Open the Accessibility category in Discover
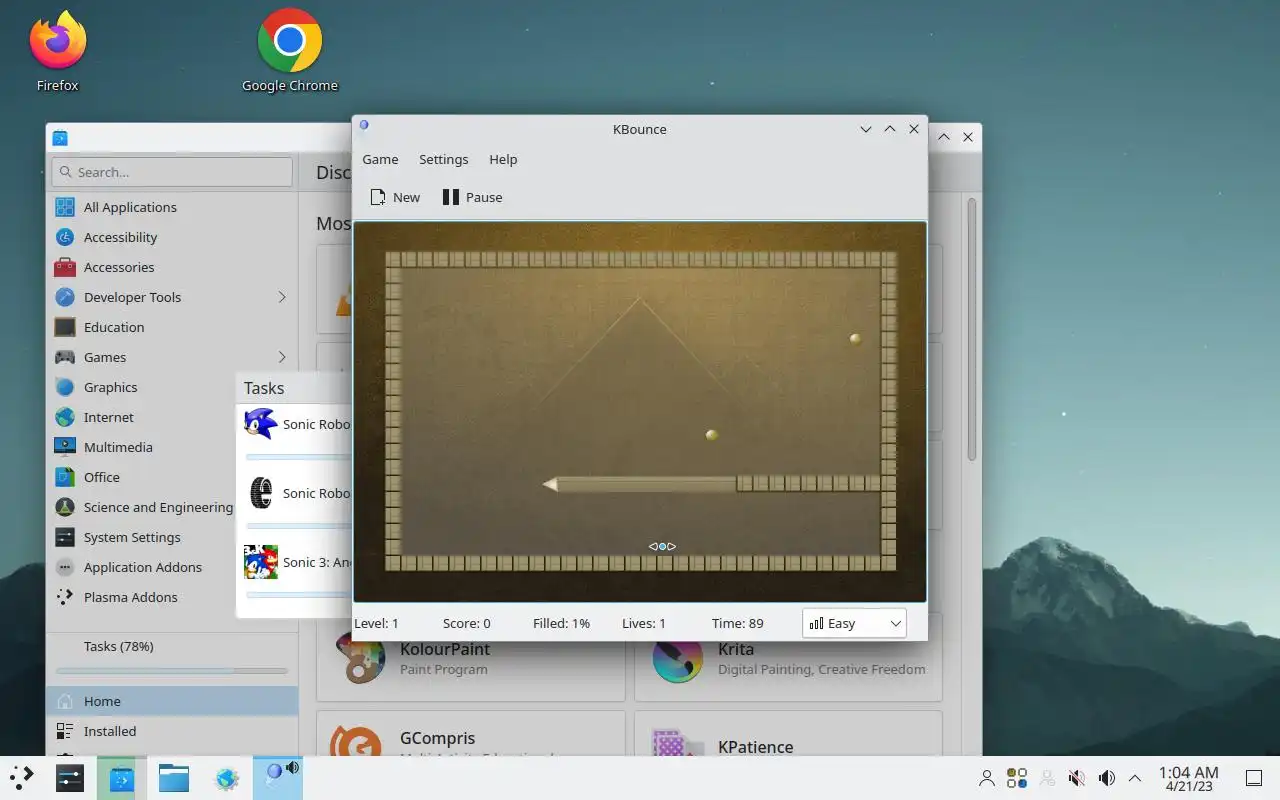1280x800 pixels. pos(172,237)
